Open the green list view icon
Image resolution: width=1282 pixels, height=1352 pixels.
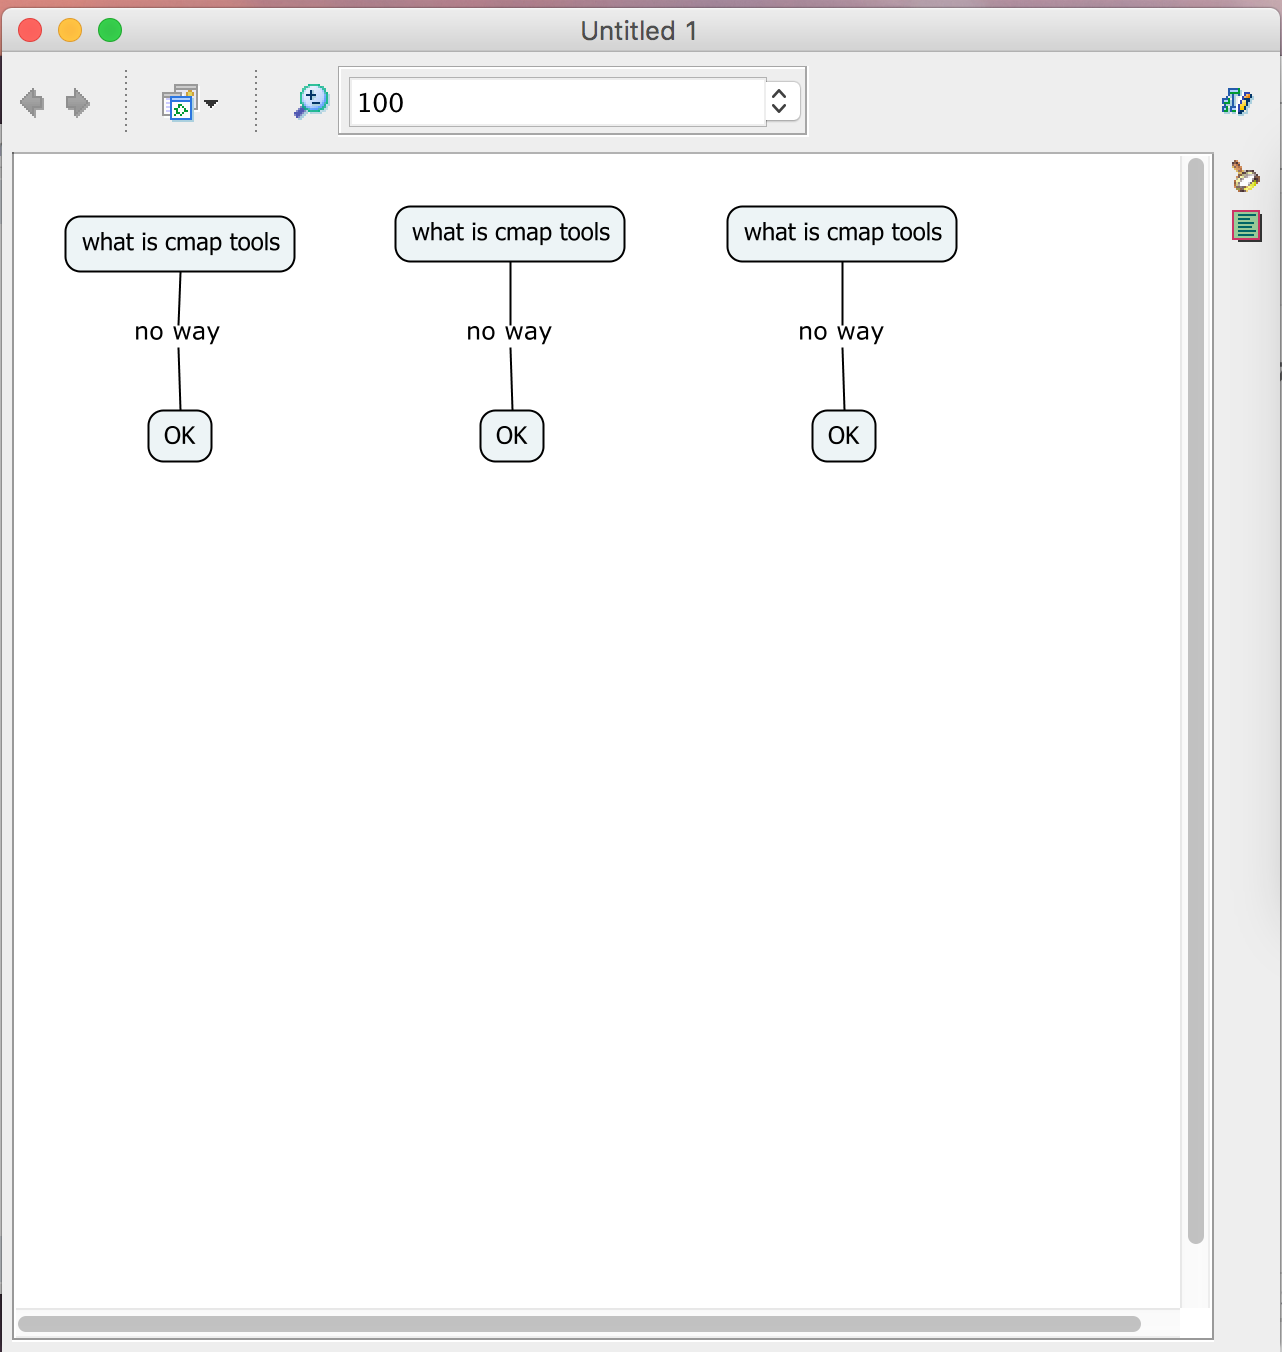(1246, 227)
